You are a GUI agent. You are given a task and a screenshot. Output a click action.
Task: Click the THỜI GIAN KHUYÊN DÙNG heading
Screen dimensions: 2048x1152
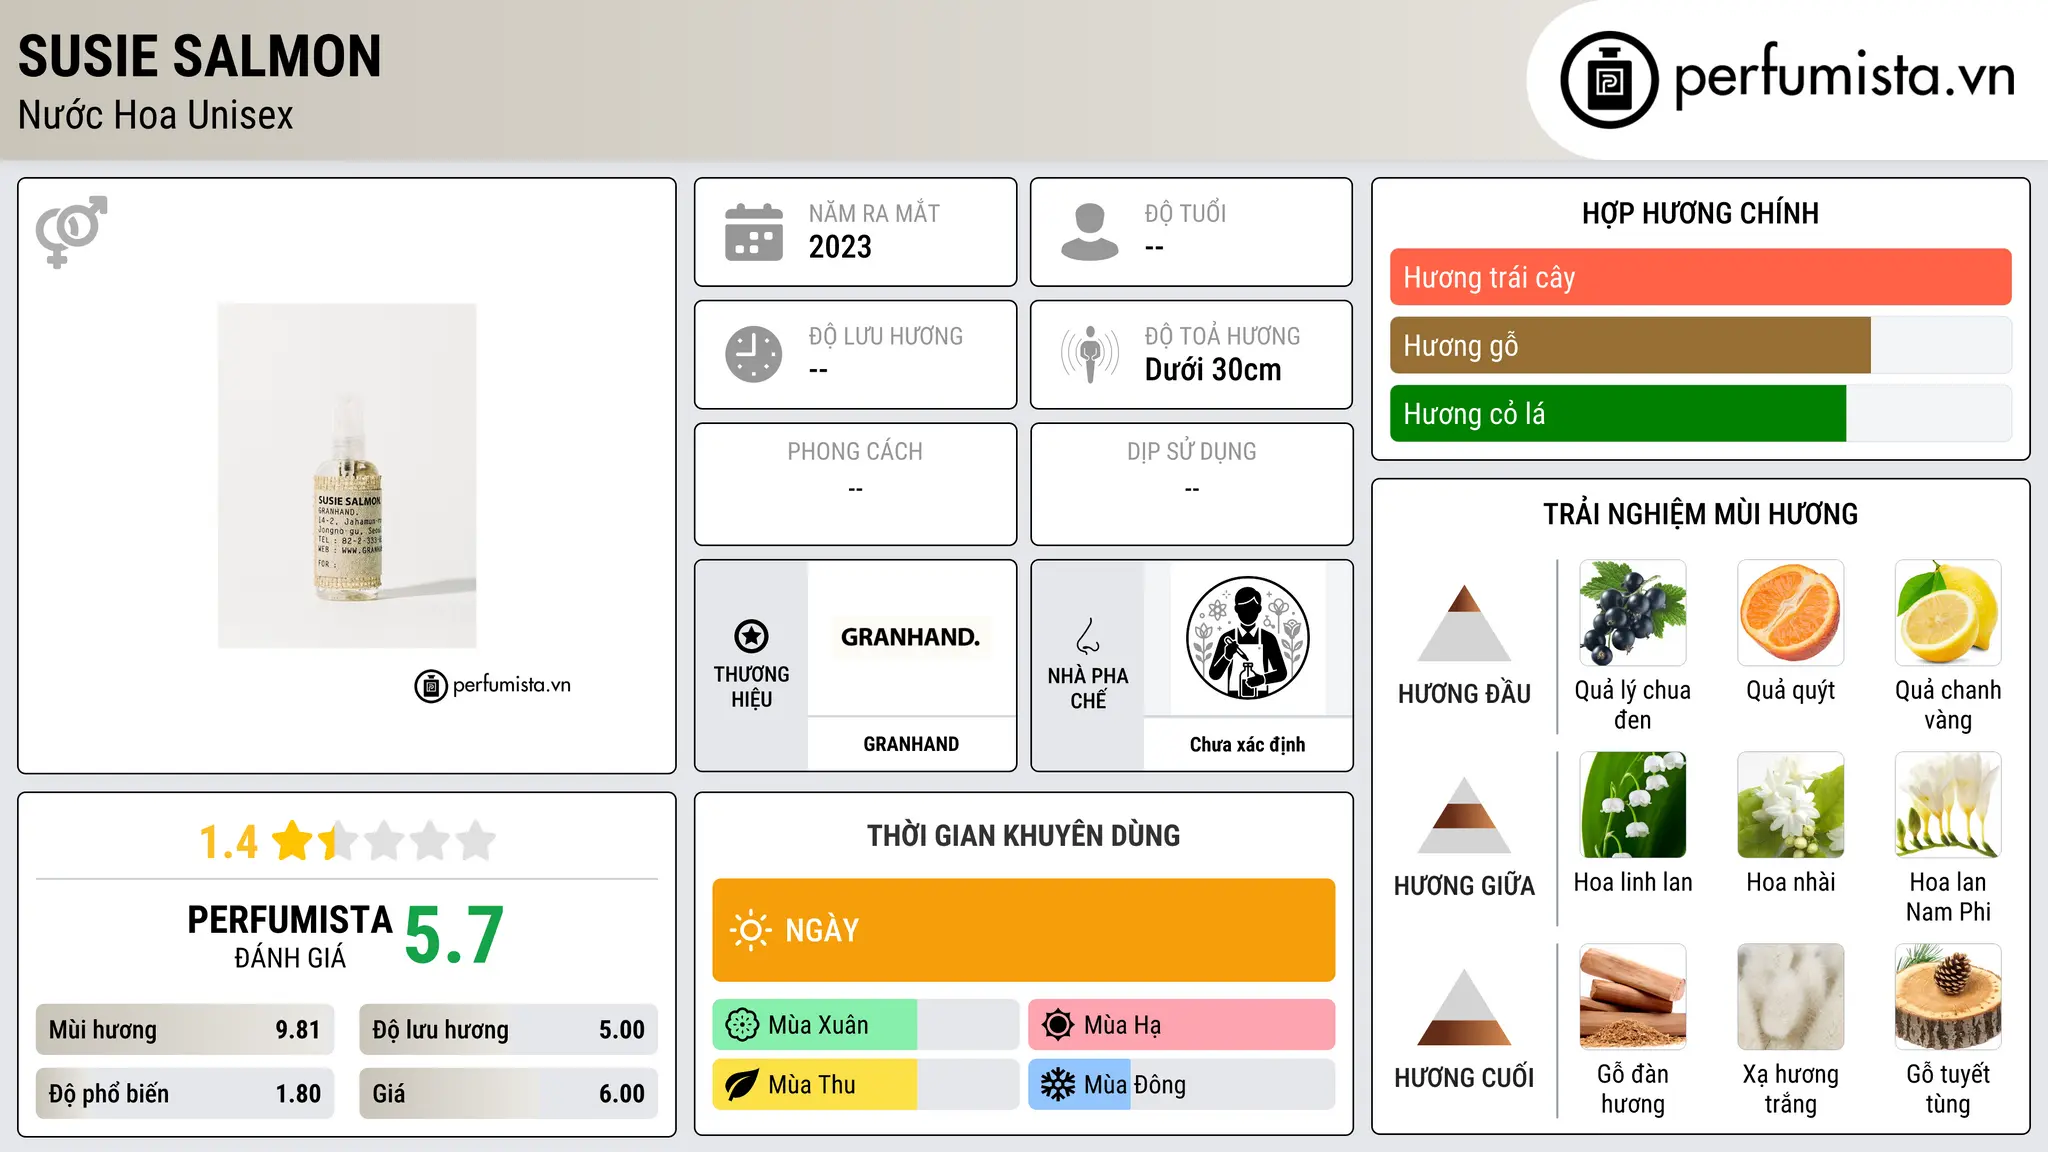[1023, 835]
